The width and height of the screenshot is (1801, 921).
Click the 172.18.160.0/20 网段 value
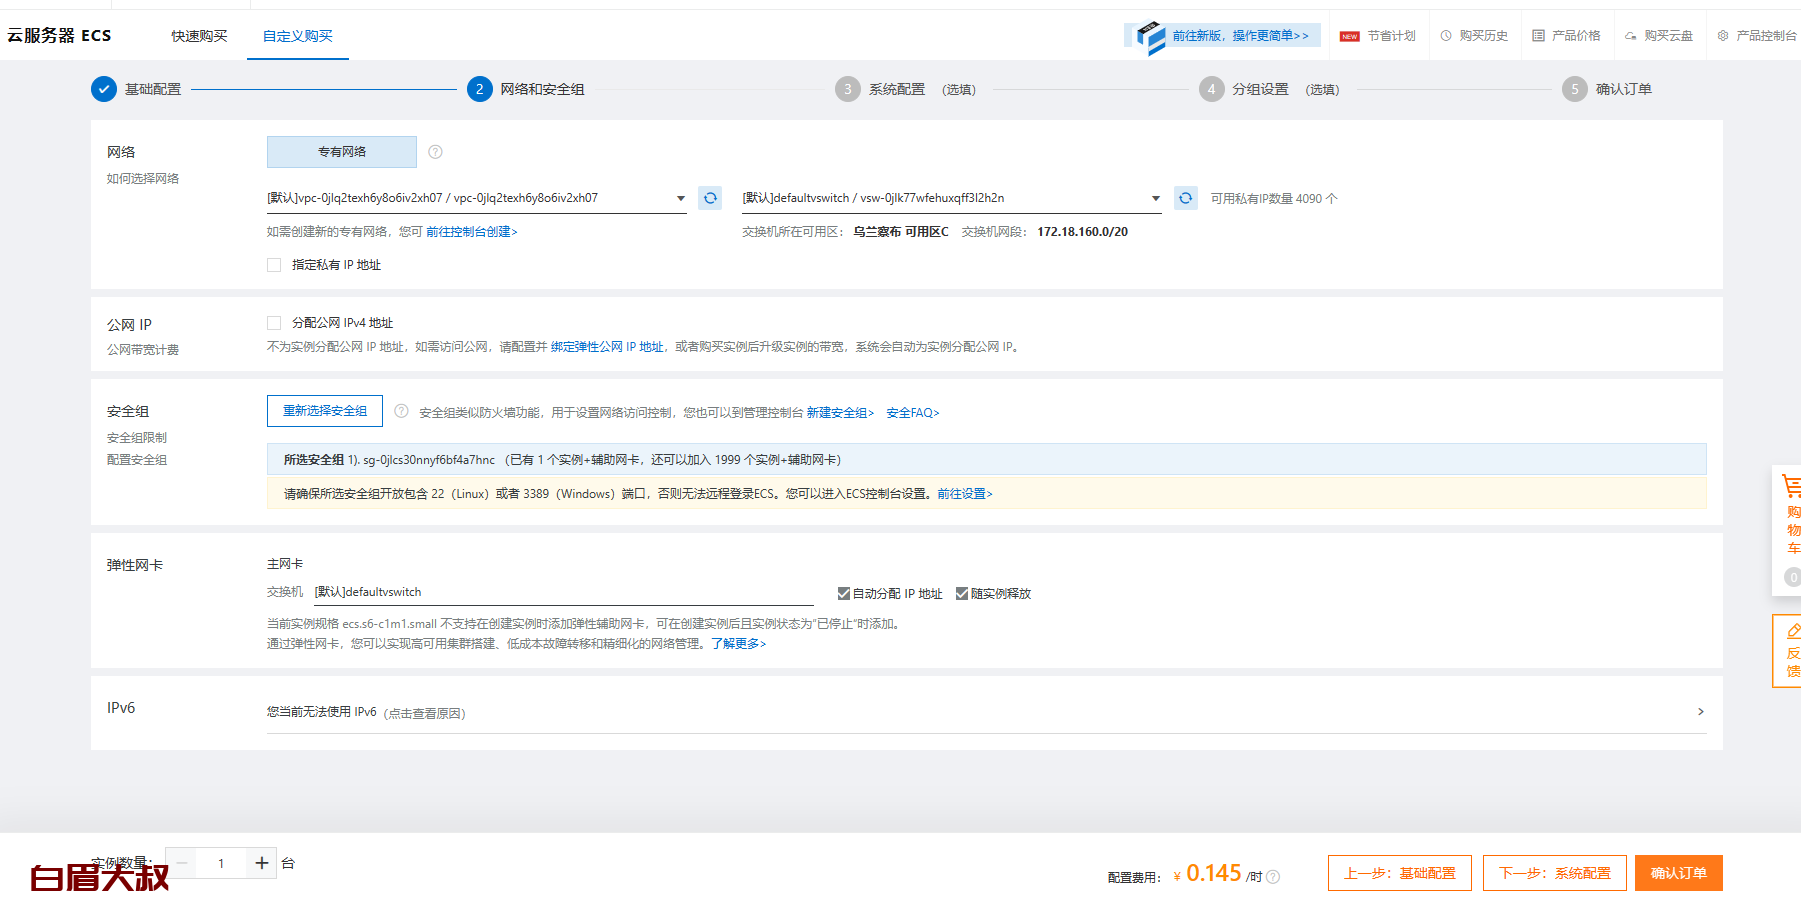(x=1082, y=232)
